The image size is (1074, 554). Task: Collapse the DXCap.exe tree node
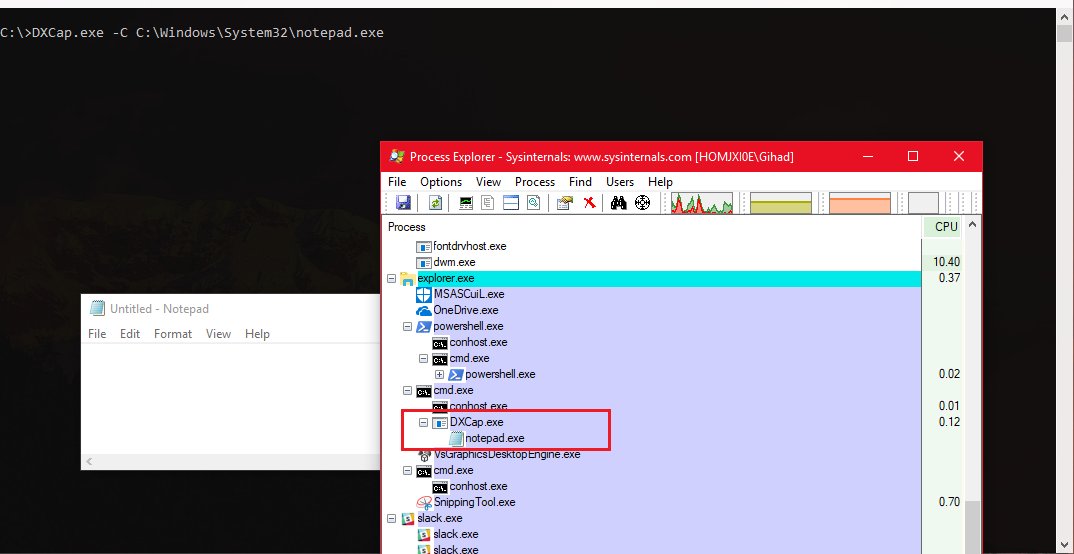423,423
